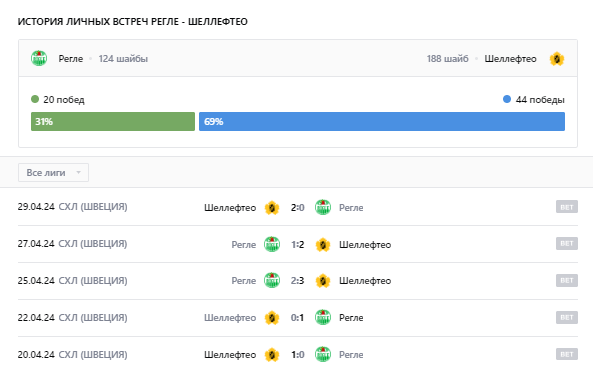Click Шеллефтео logo in 29.04.24 match row
The width and height of the screenshot is (593, 370).
272,208
